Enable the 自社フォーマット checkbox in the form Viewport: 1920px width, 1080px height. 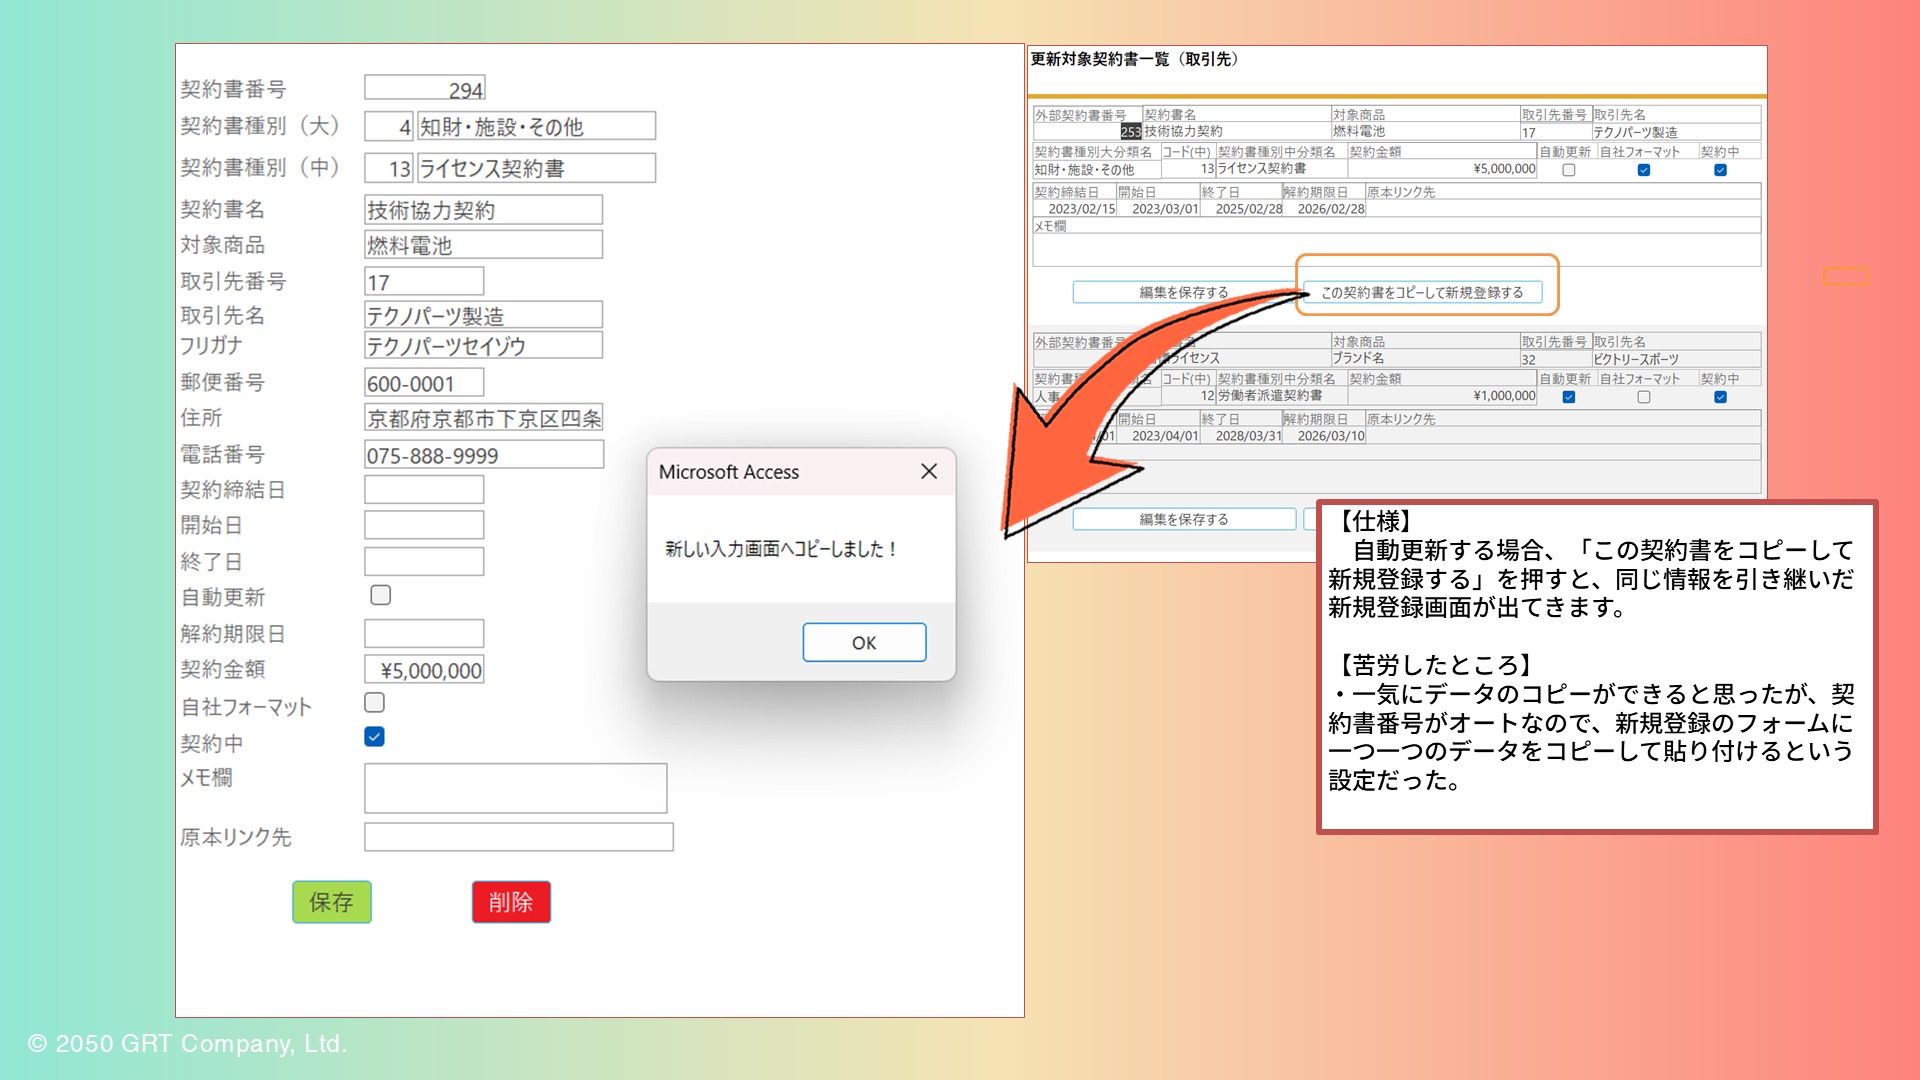[x=374, y=703]
